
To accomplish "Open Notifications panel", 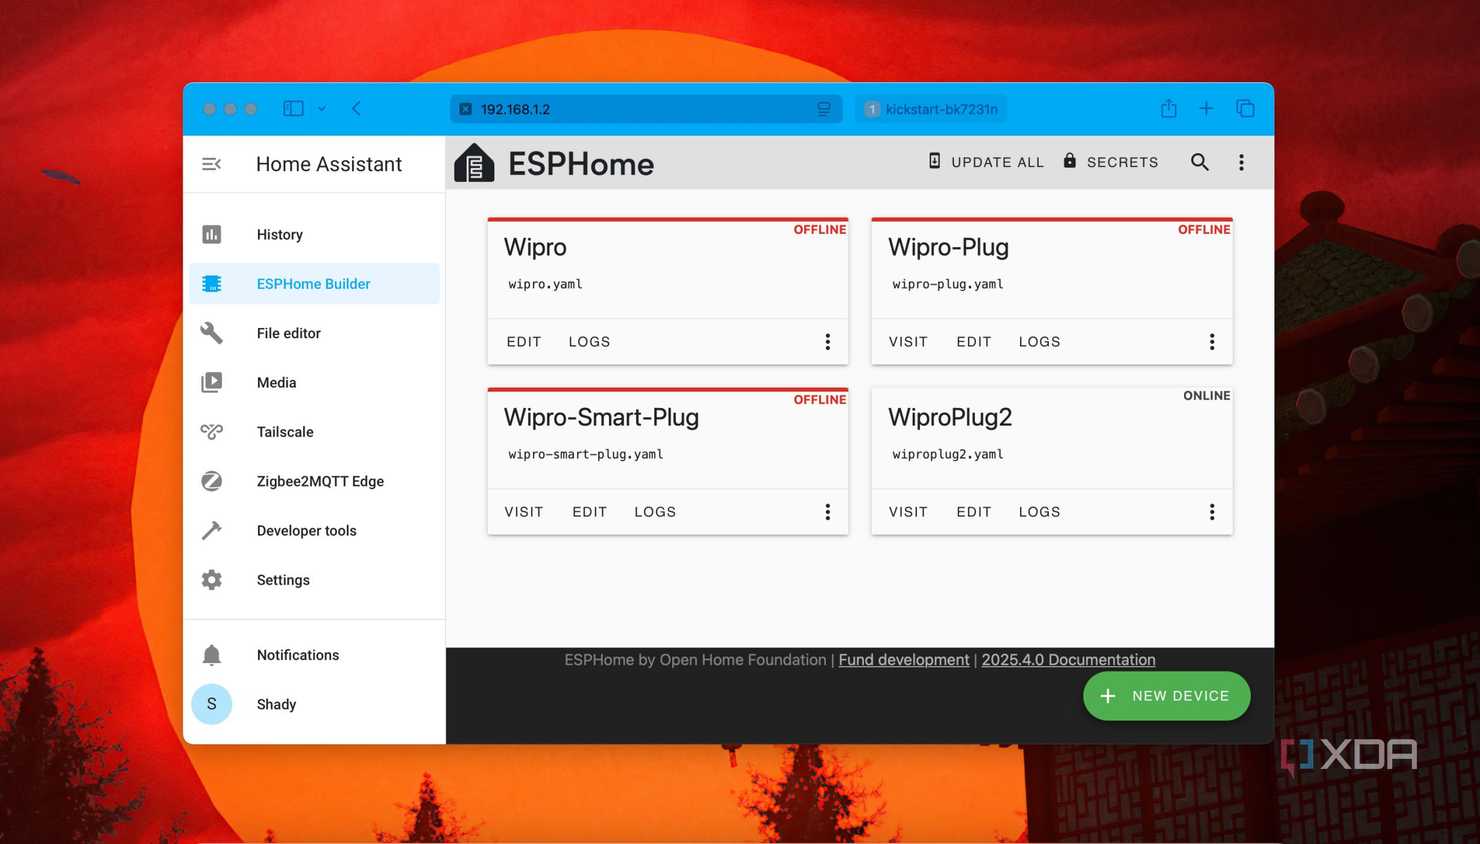I will pos(314,655).
